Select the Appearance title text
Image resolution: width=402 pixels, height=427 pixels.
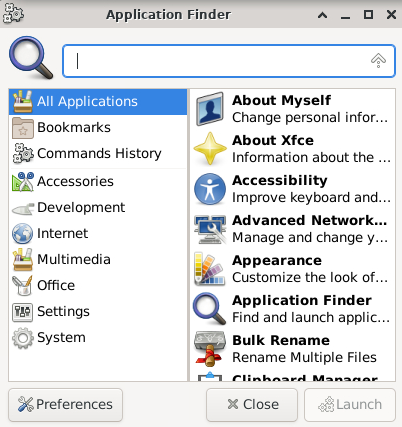pos(277,261)
